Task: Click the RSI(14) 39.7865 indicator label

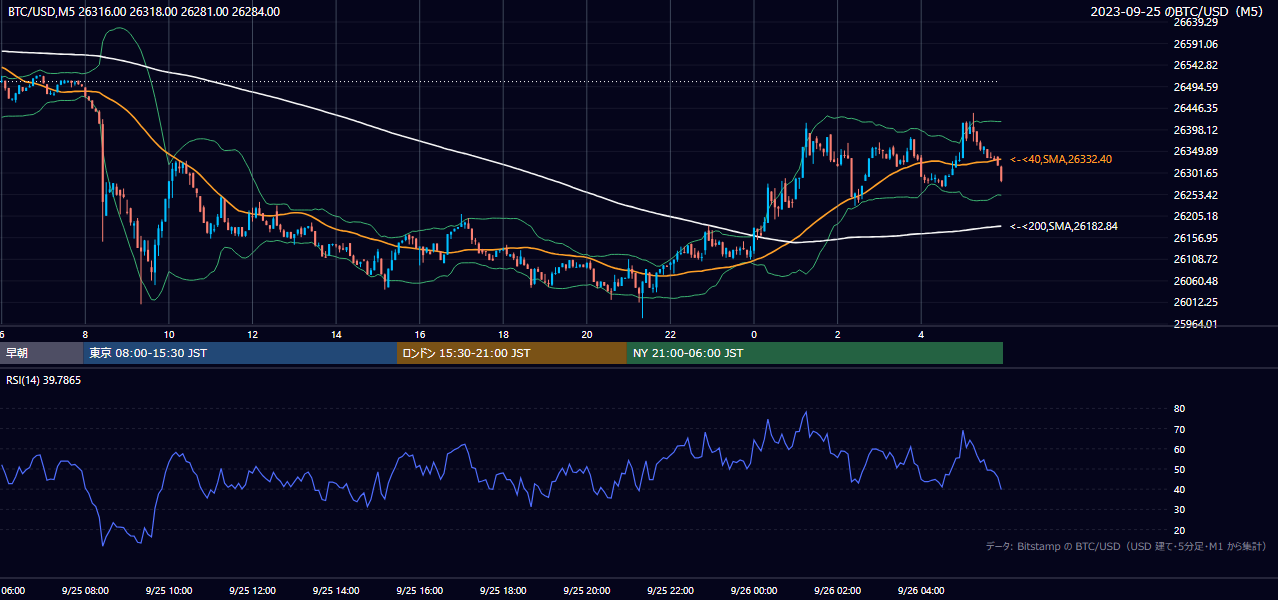Action: coord(44,380)
